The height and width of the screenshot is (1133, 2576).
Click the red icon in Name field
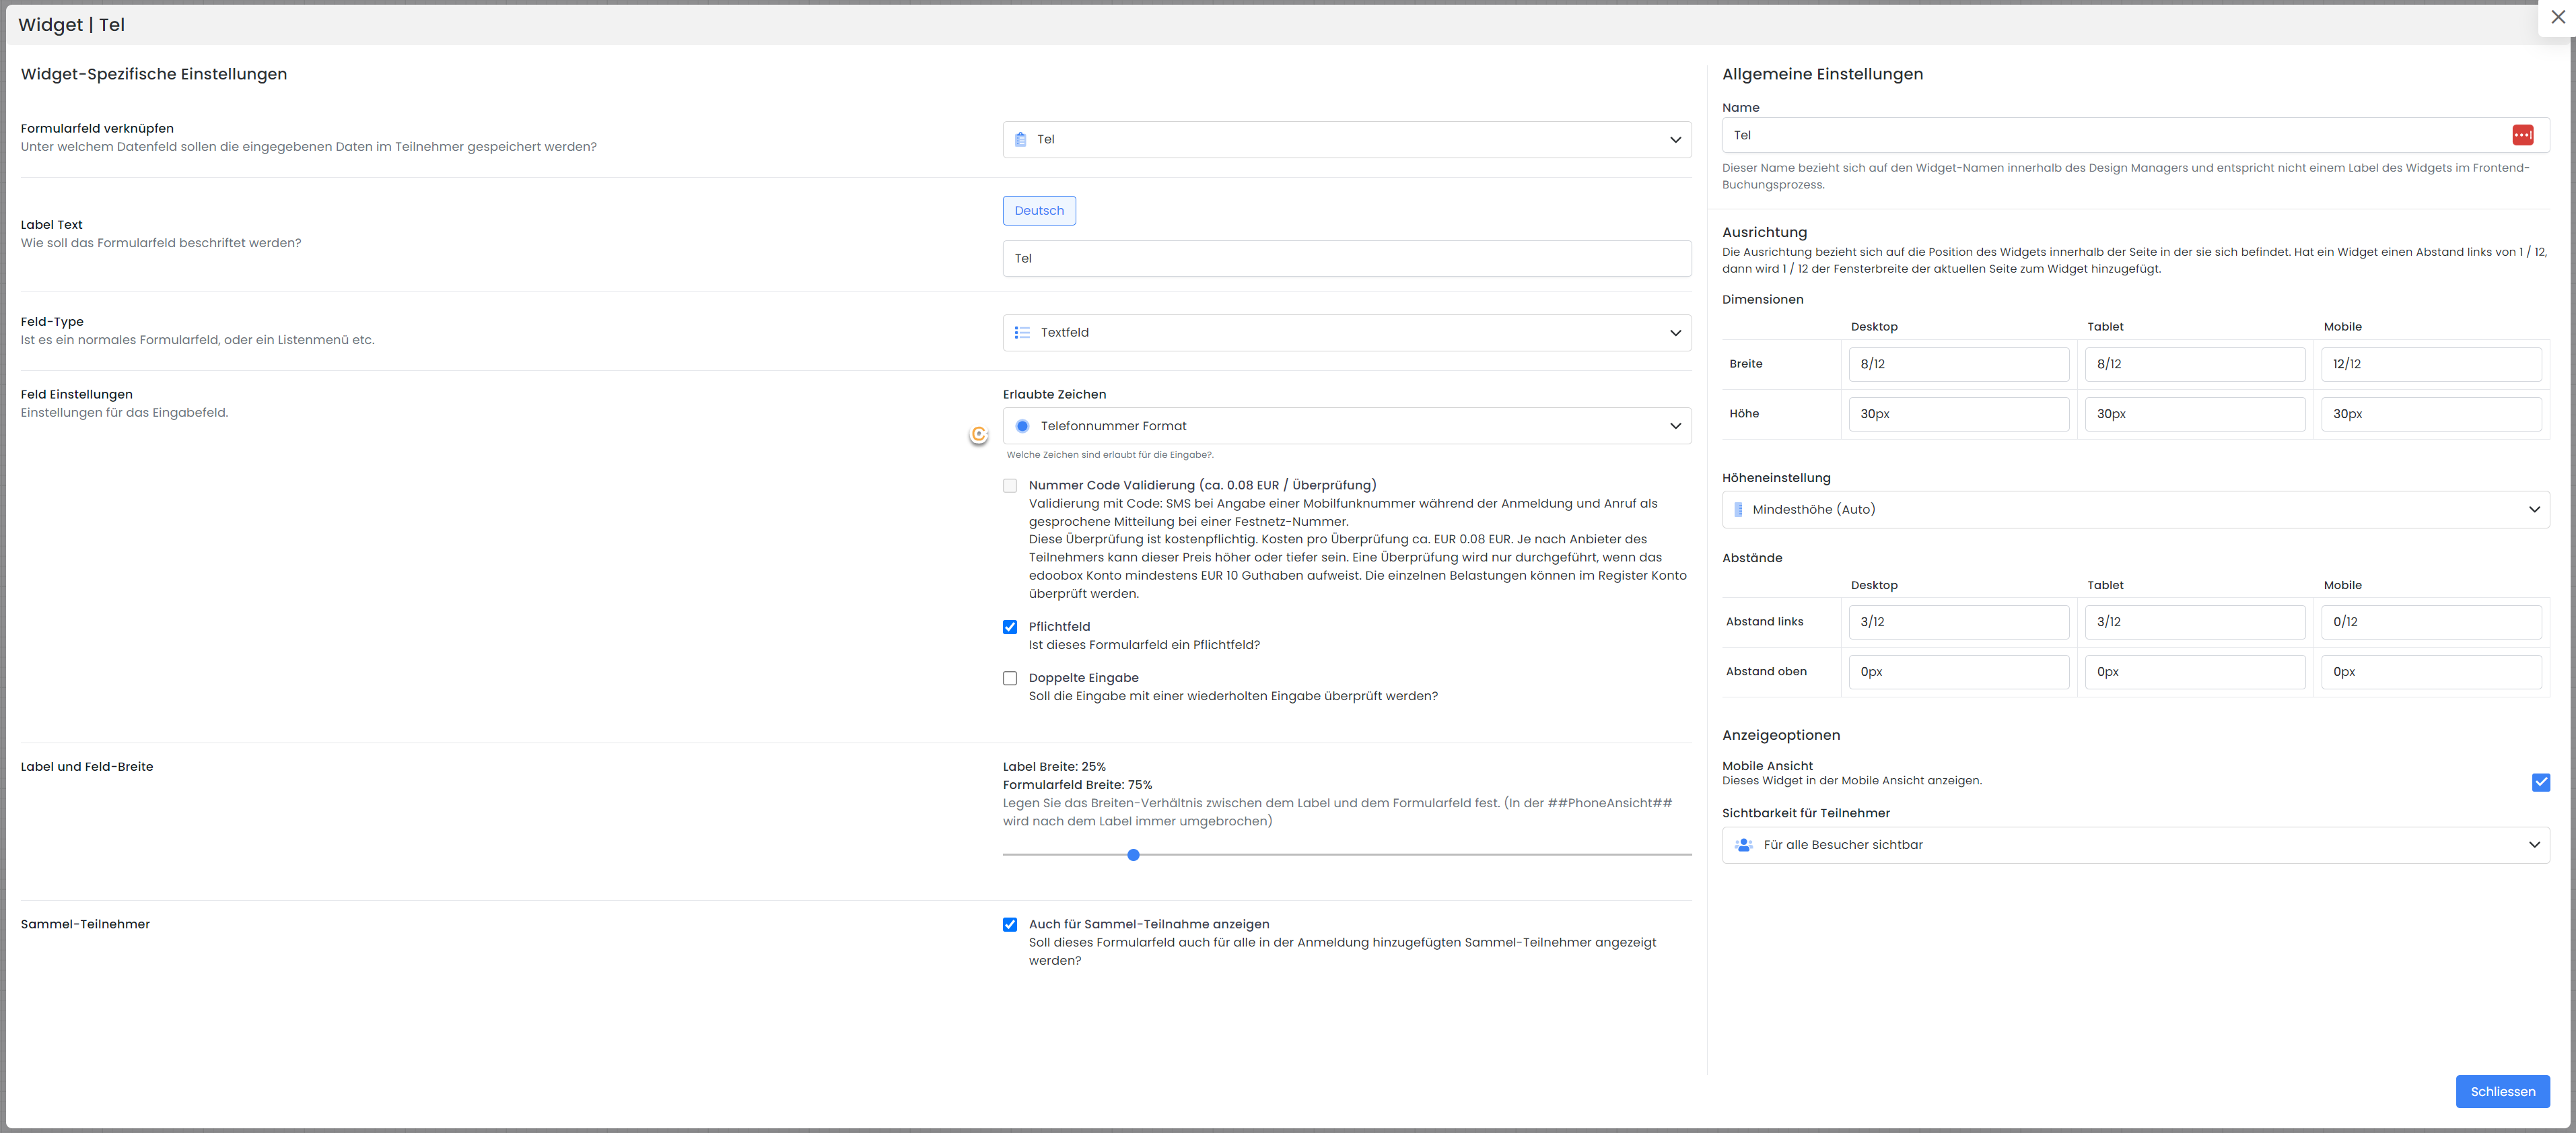[x=2522, y=135]
